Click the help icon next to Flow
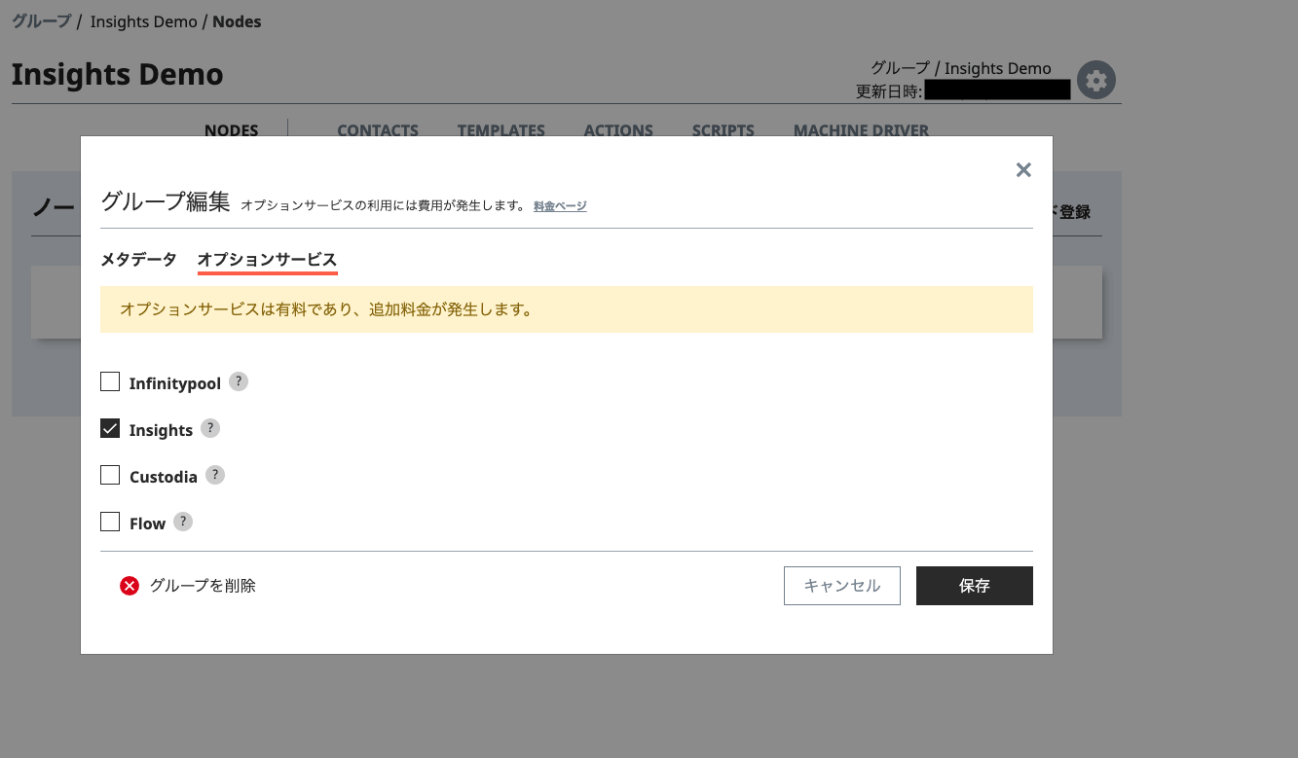Screen dimensions: 1298x758 pos(182,522)
